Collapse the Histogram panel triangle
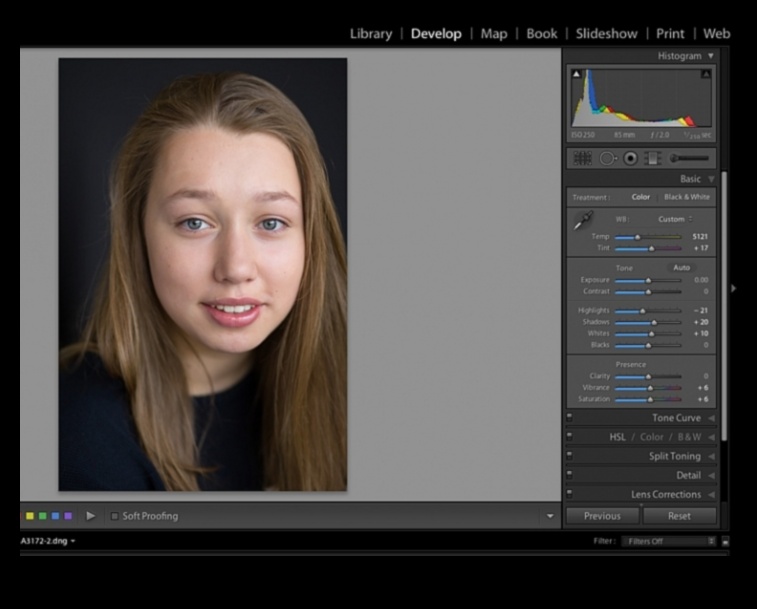This screenshot has height=609, width=757. coord(711,56)
